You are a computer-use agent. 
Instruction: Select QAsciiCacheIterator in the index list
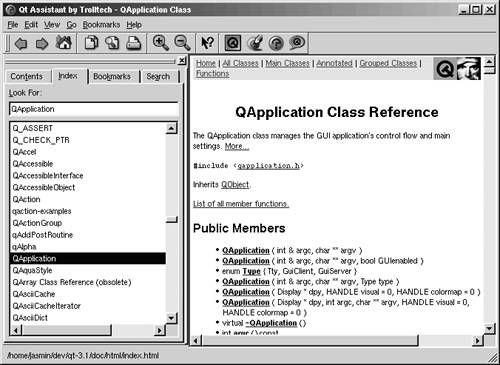pos(88,306)
